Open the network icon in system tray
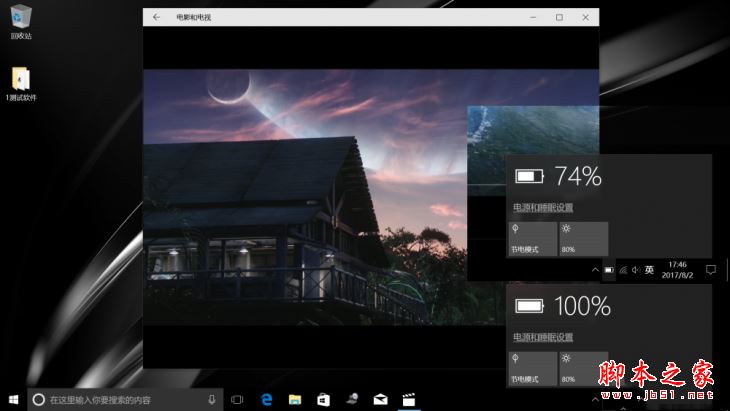Image resolution: width=730 pixels, height=411 pixels. (x=623, y=270)
